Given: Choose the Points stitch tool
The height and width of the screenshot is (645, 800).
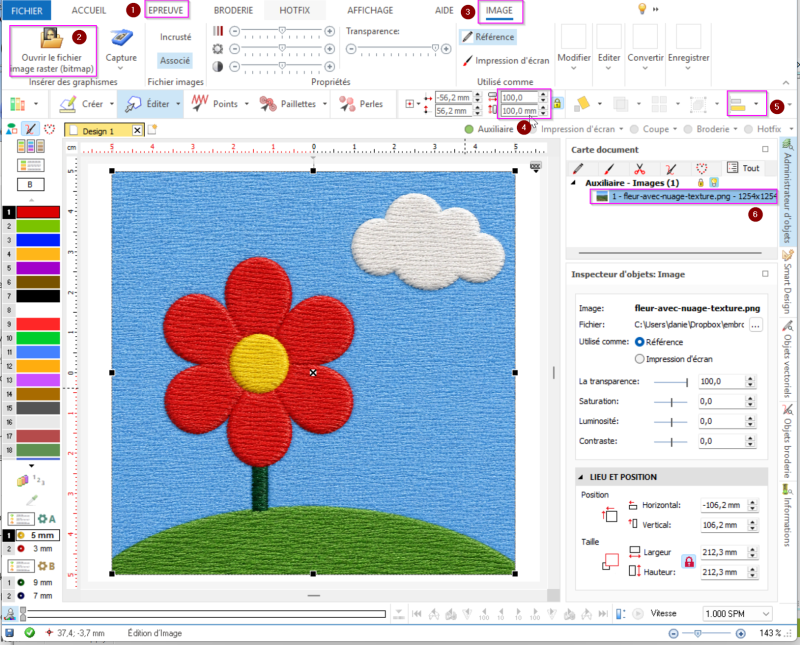Looking at the screenshot, I should click(214, 104).
